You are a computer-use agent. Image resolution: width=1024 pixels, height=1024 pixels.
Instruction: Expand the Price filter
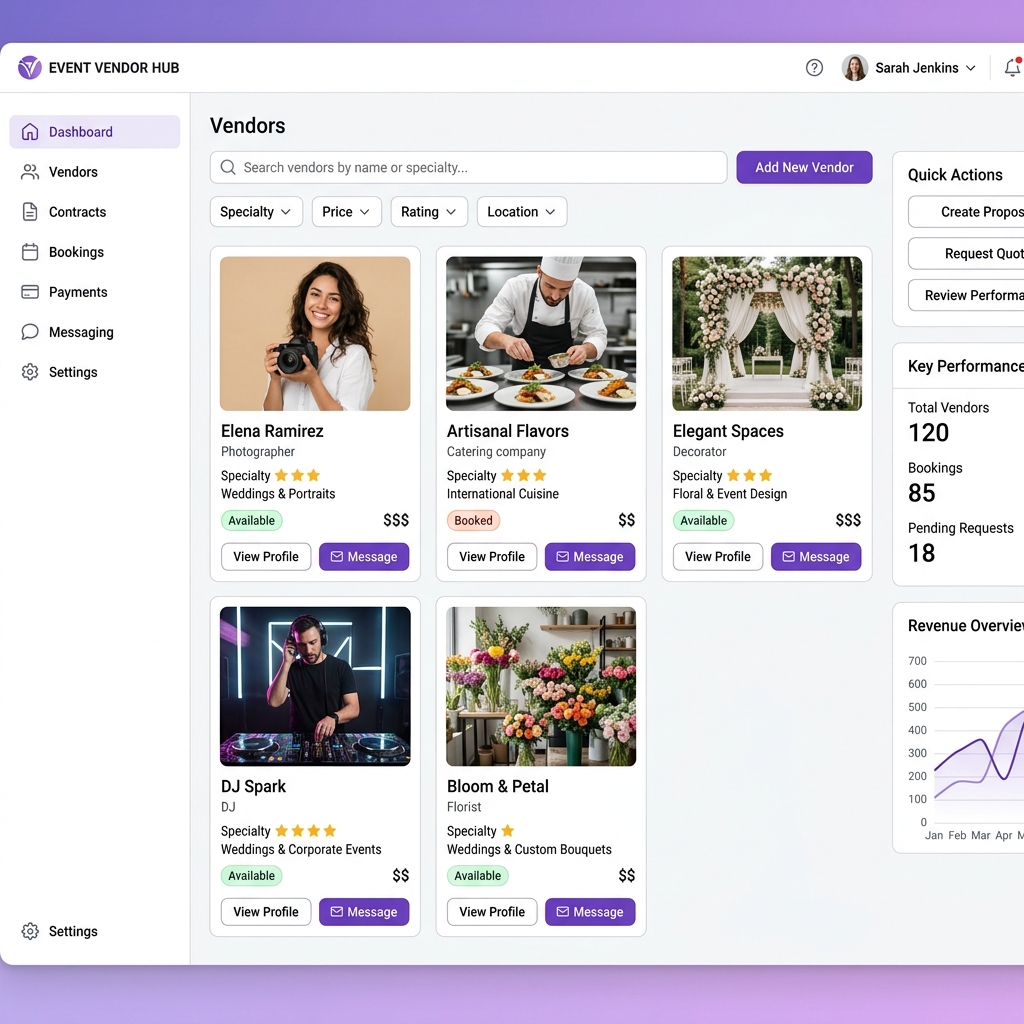pyautogui.click(x=346, y=211)
